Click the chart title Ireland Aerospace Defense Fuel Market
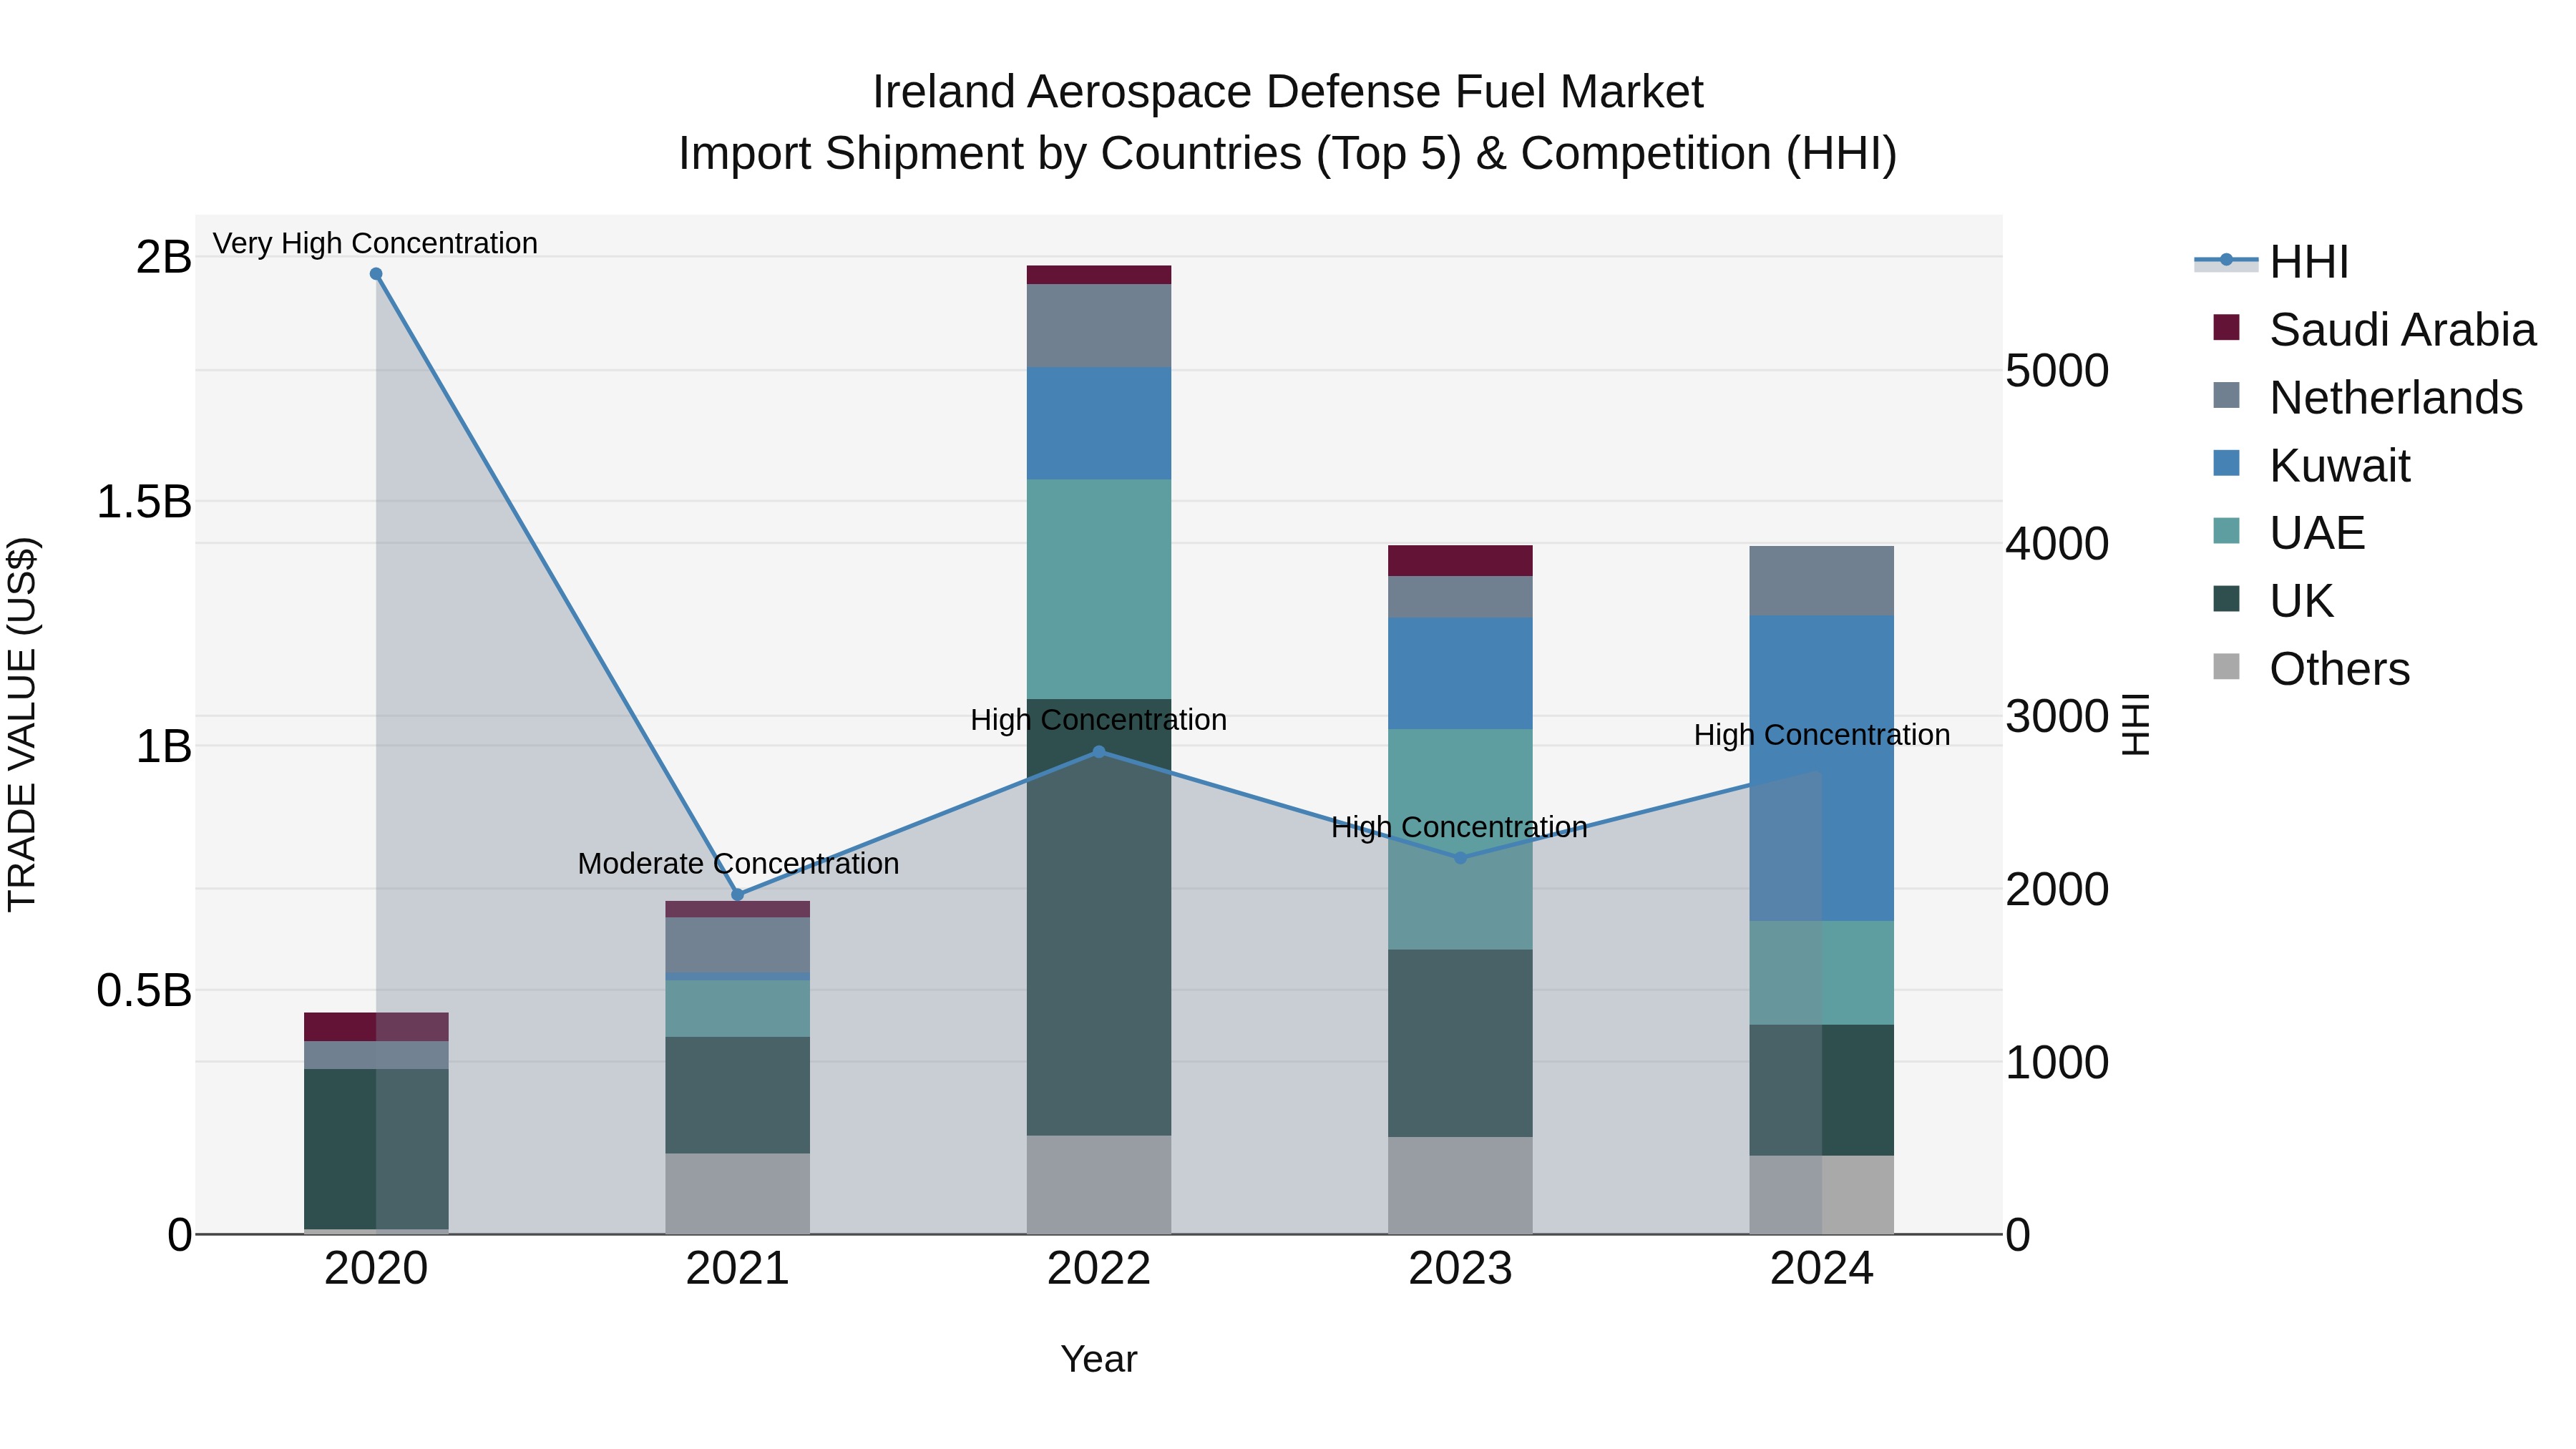The width and height of the screenshot is (2576, 1449). click(x=1288, y=92)
